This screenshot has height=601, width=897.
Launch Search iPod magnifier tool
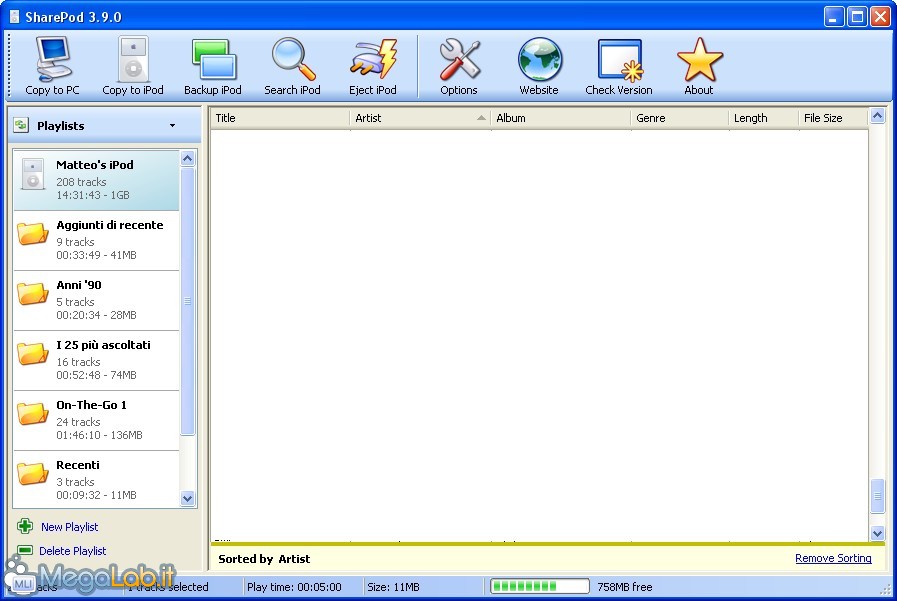(x=293, y=59)
